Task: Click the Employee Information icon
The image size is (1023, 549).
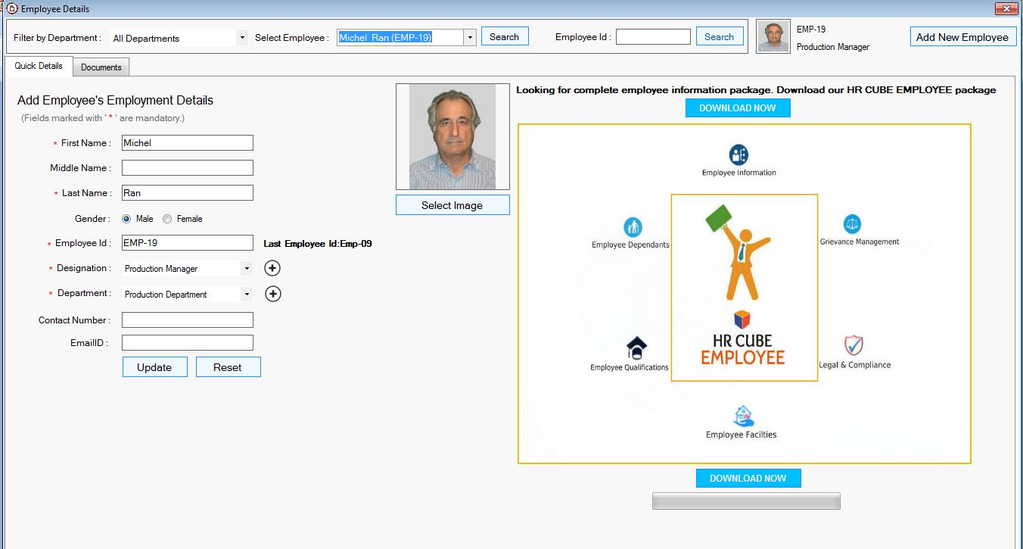Action: [x=739, y=155]
